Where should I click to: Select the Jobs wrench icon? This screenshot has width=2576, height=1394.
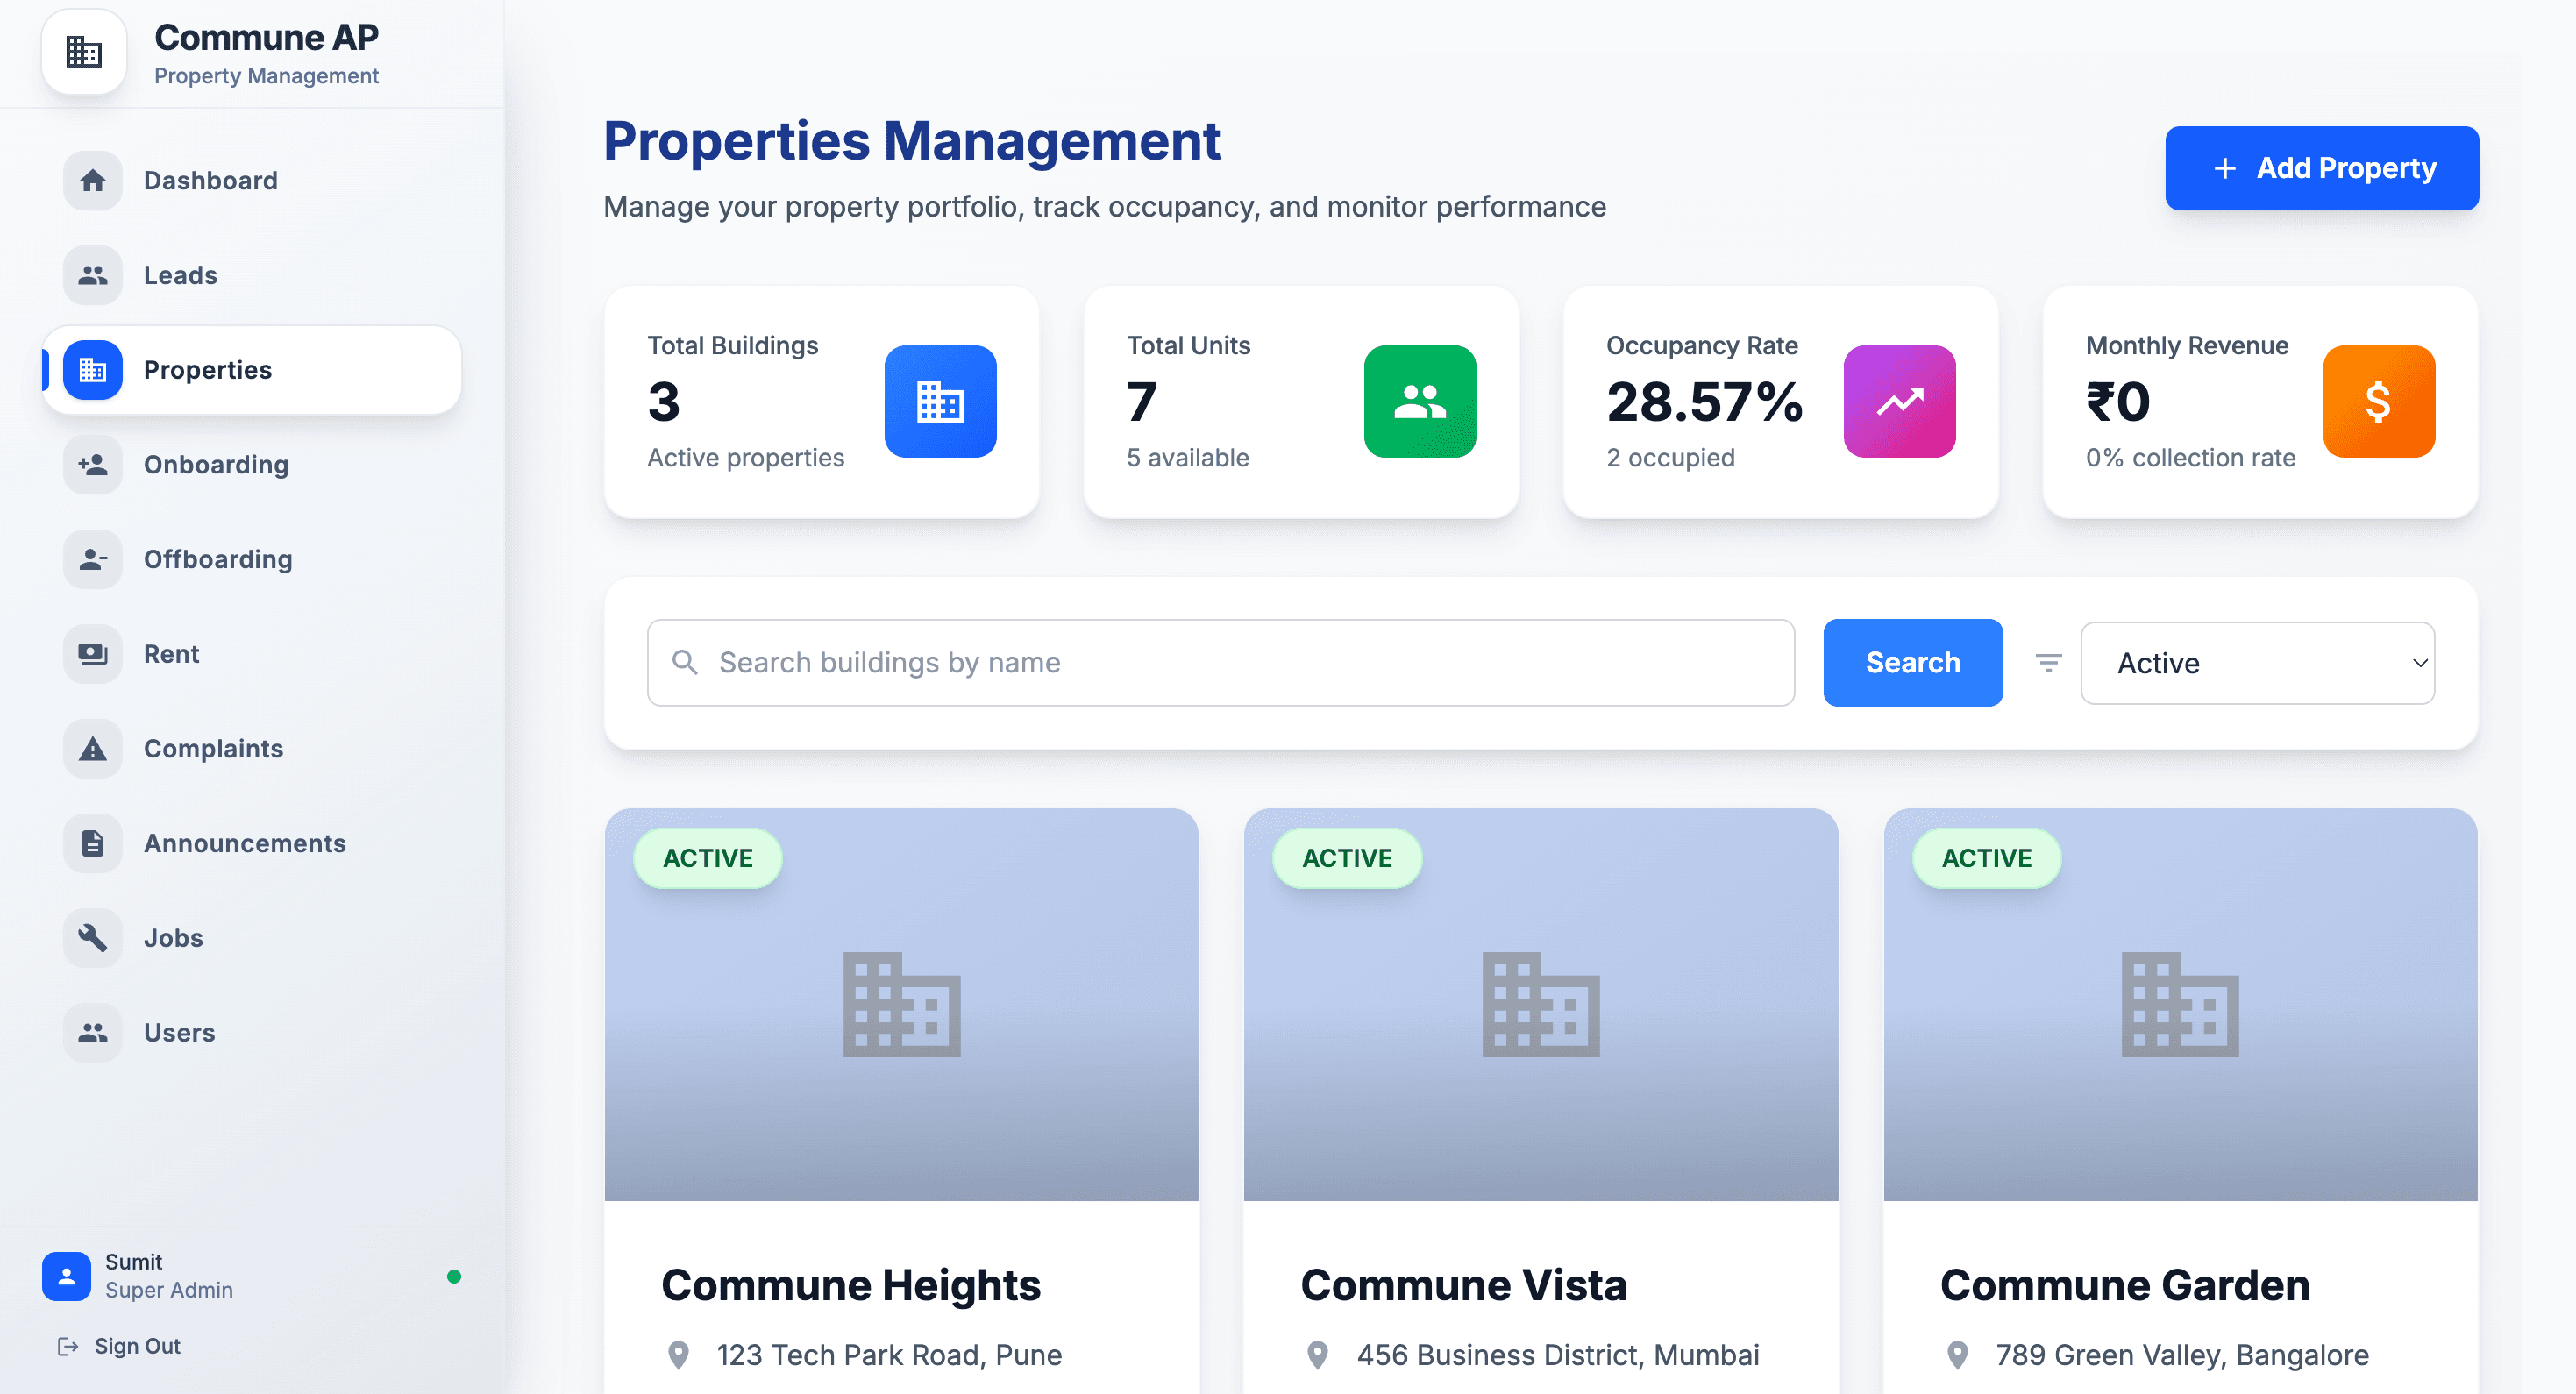click(92, 937)
